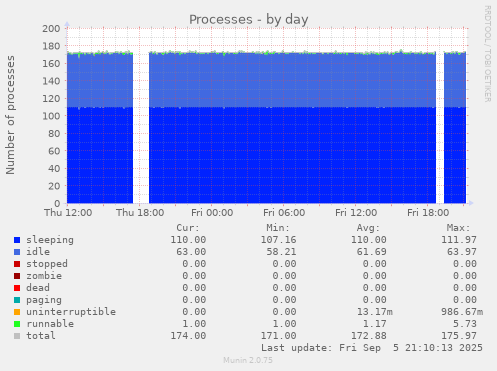497x371 pixels.
Task: Click the runnable Avg value 1.17
Action: point(375,324)
